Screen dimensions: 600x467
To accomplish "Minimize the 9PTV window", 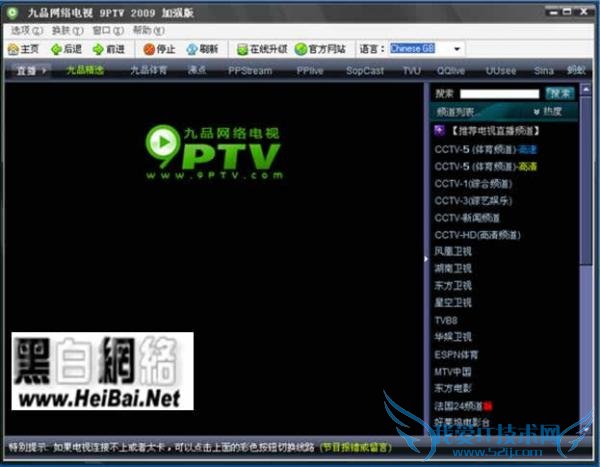I will pos(554,12).
